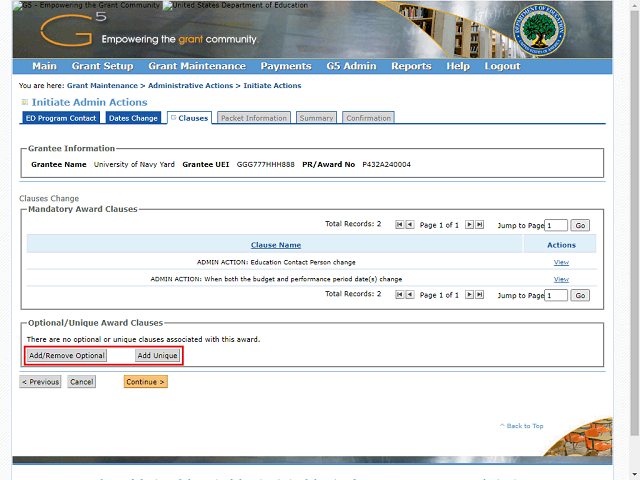The height and width of the screenshot is (480, 640).
Task: Open the Reports menu
Action: [x=411, y=66]
